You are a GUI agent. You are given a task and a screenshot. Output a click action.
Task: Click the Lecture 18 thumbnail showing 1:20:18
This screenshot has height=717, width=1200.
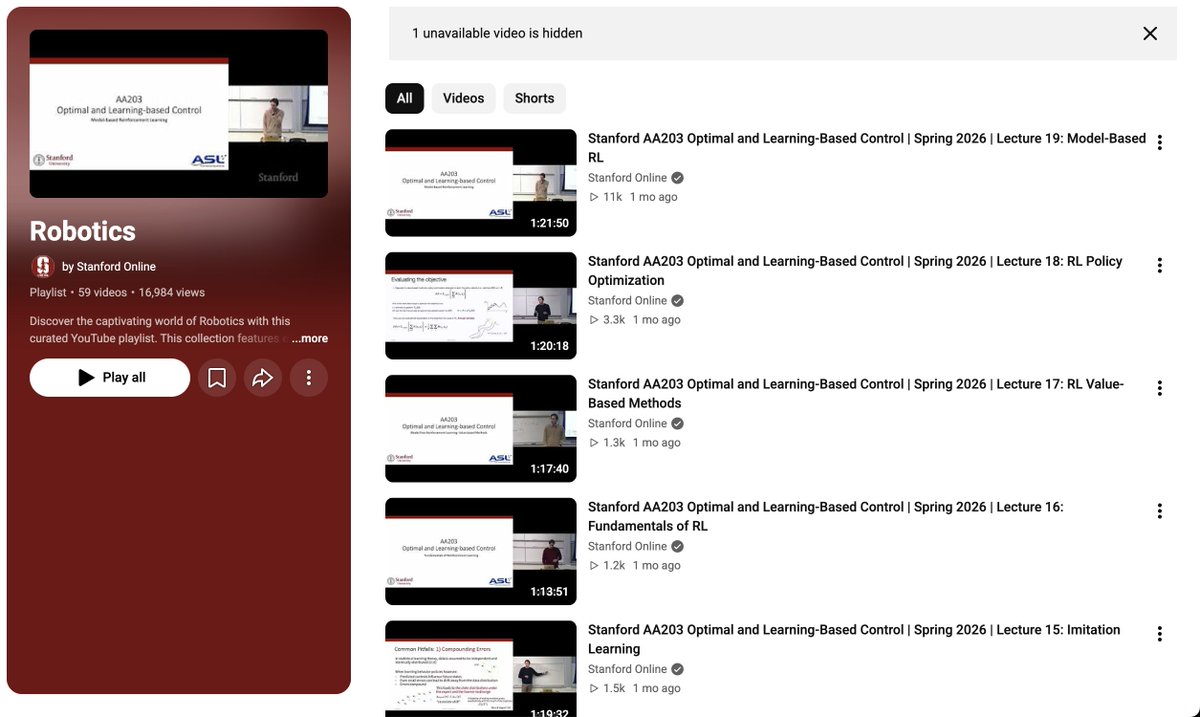(481, 306)
